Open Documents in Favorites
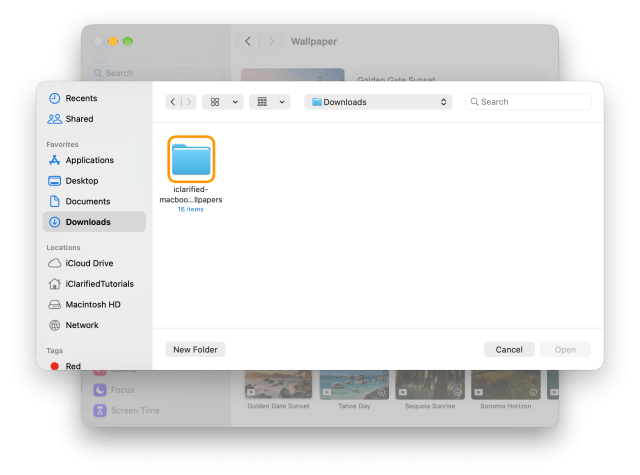Viewport: 640px width, 475px height. pyautogui.click(x=94, y=201)
